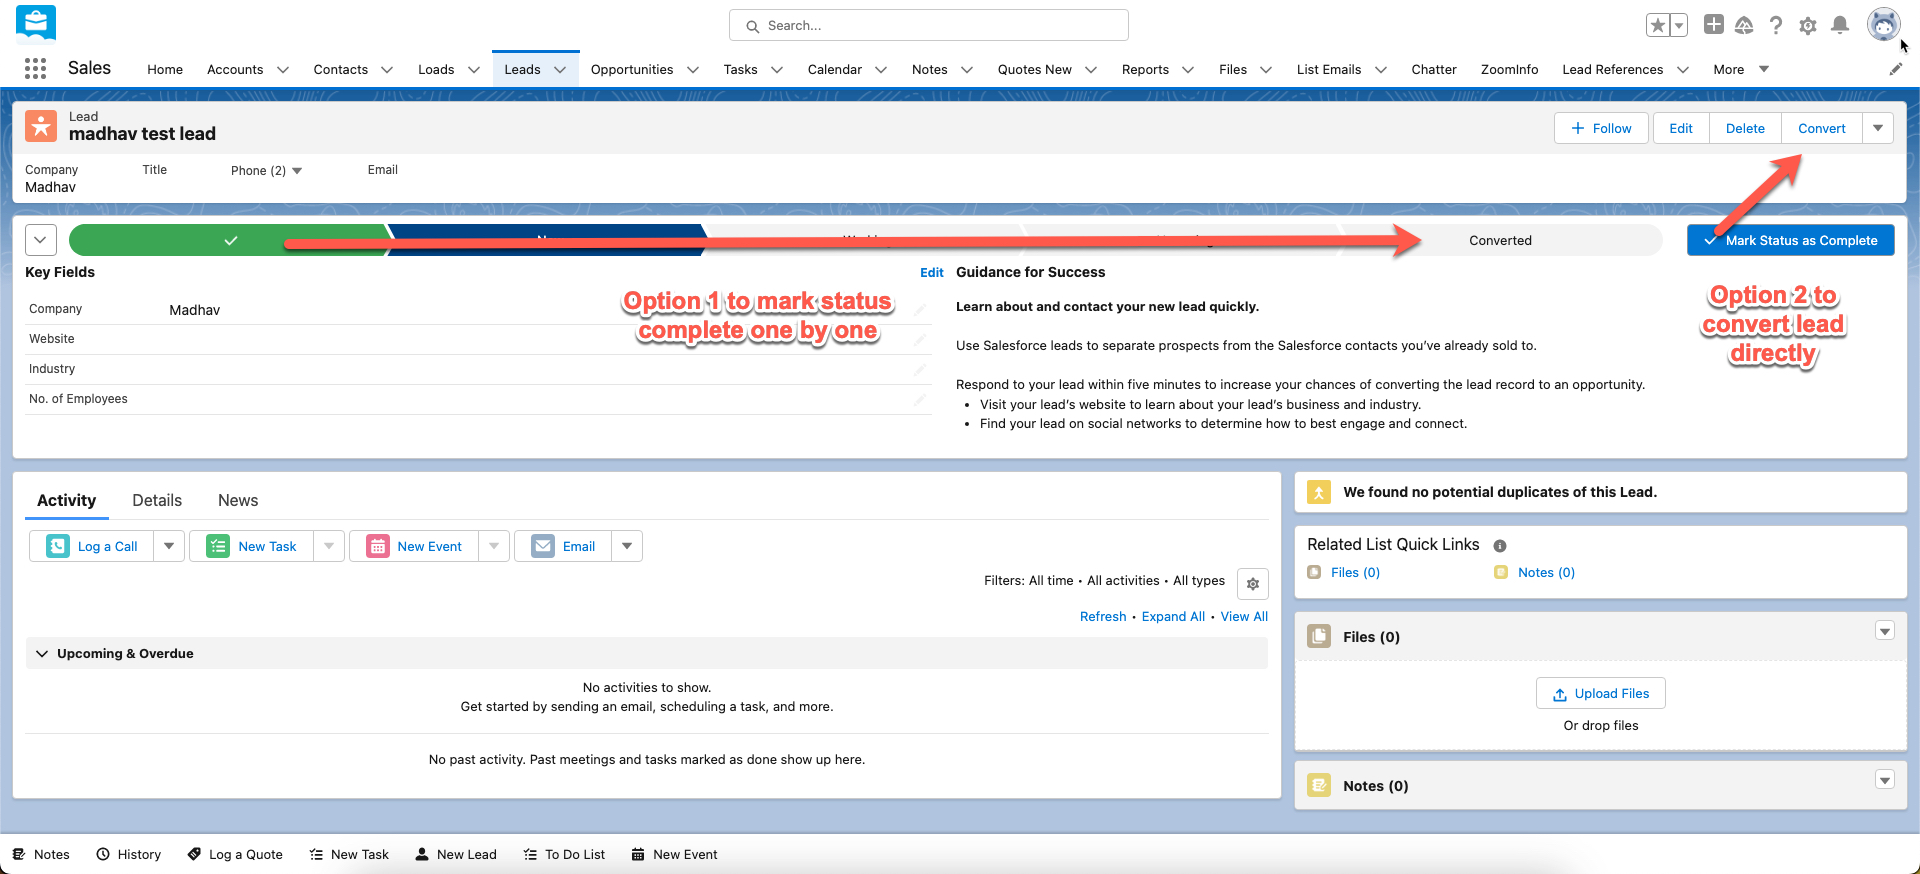Open the Notes card dropdown menu
The height and width of the screenshot is (874, 1920).
point(1885,780)
